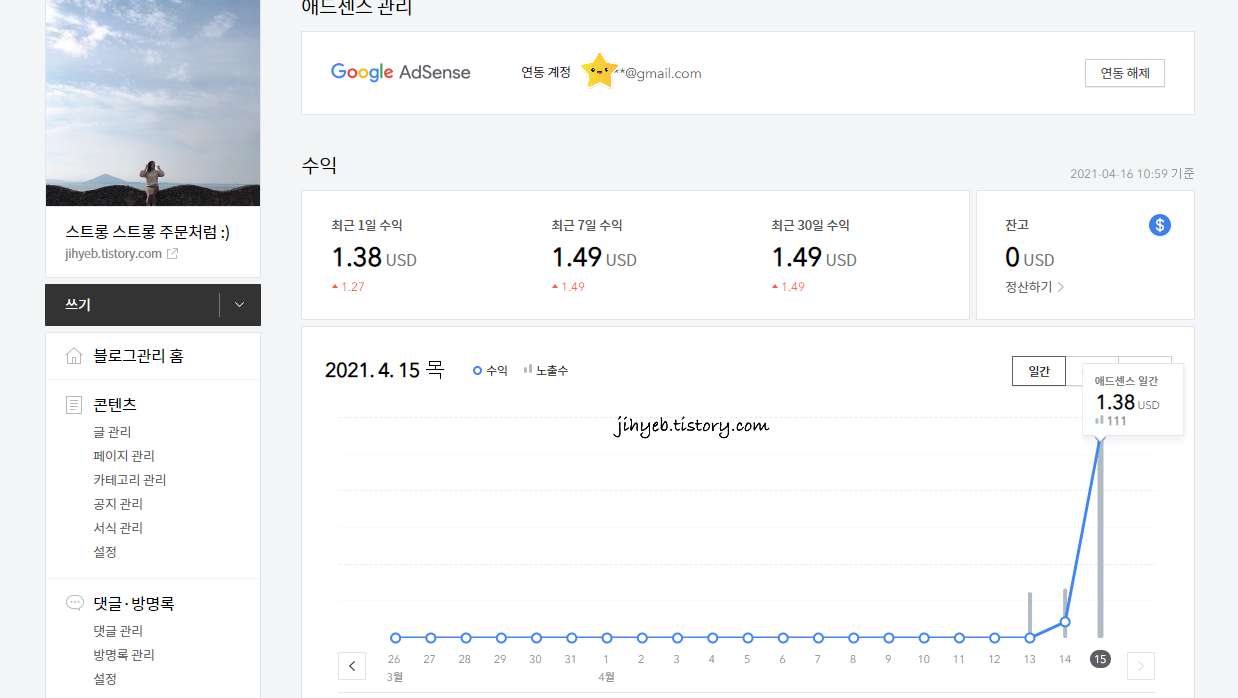Click the 연동 계정 label
The height and width of the screenshot is (698, 1238).
pos(546,72)
